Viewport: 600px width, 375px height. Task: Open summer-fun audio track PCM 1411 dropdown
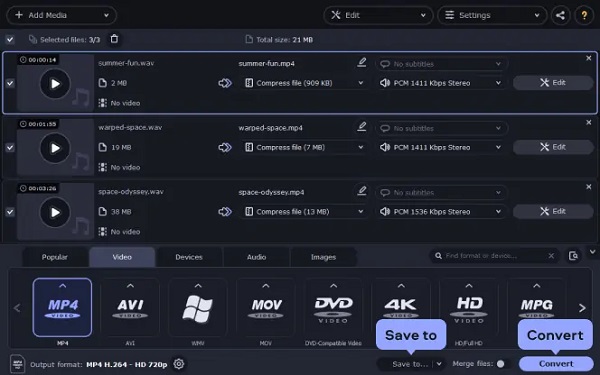[x=441, y=83]
